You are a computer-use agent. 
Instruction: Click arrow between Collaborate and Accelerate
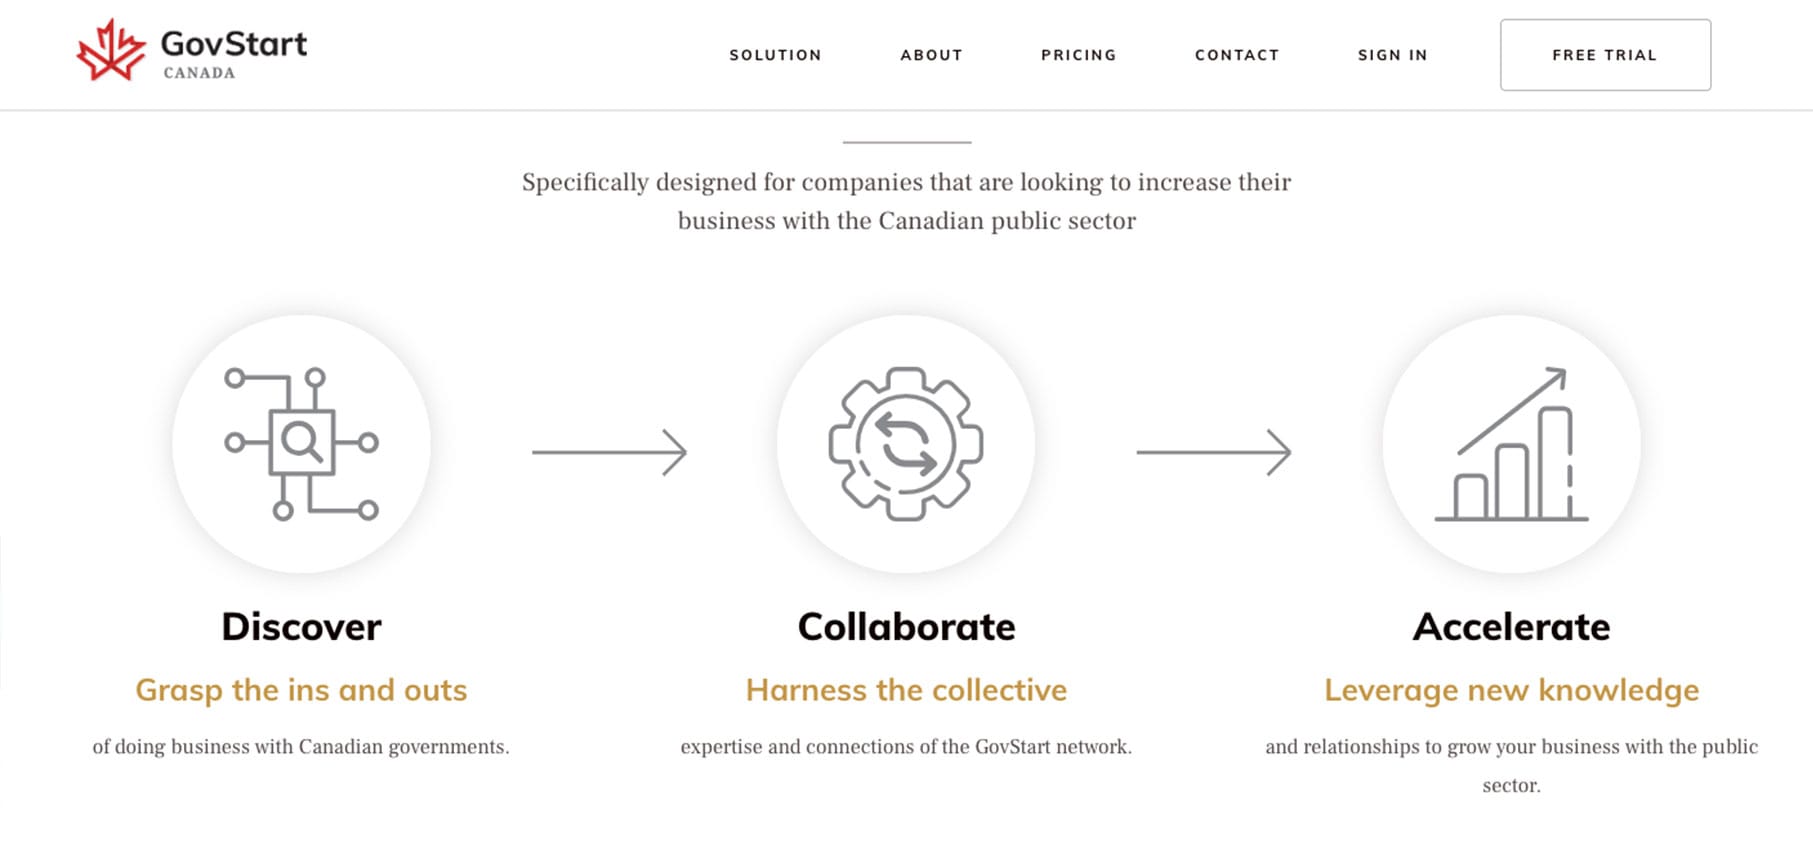(x=1214, y=452)
